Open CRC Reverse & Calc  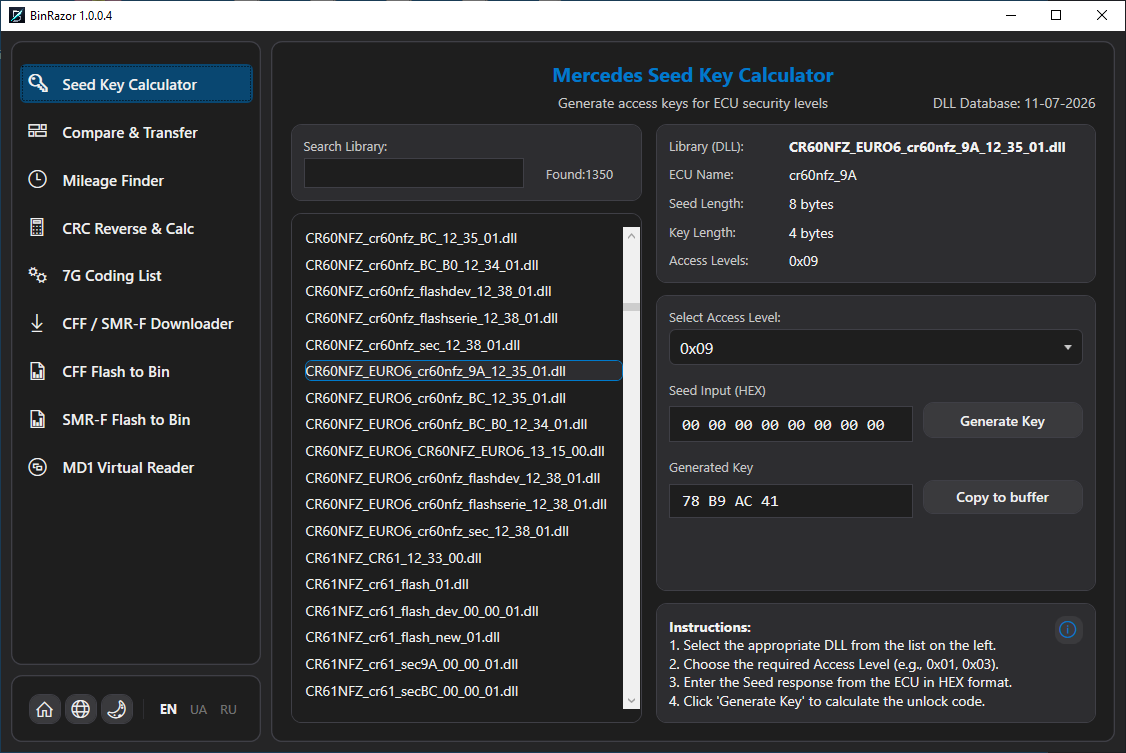pos(136,228)
